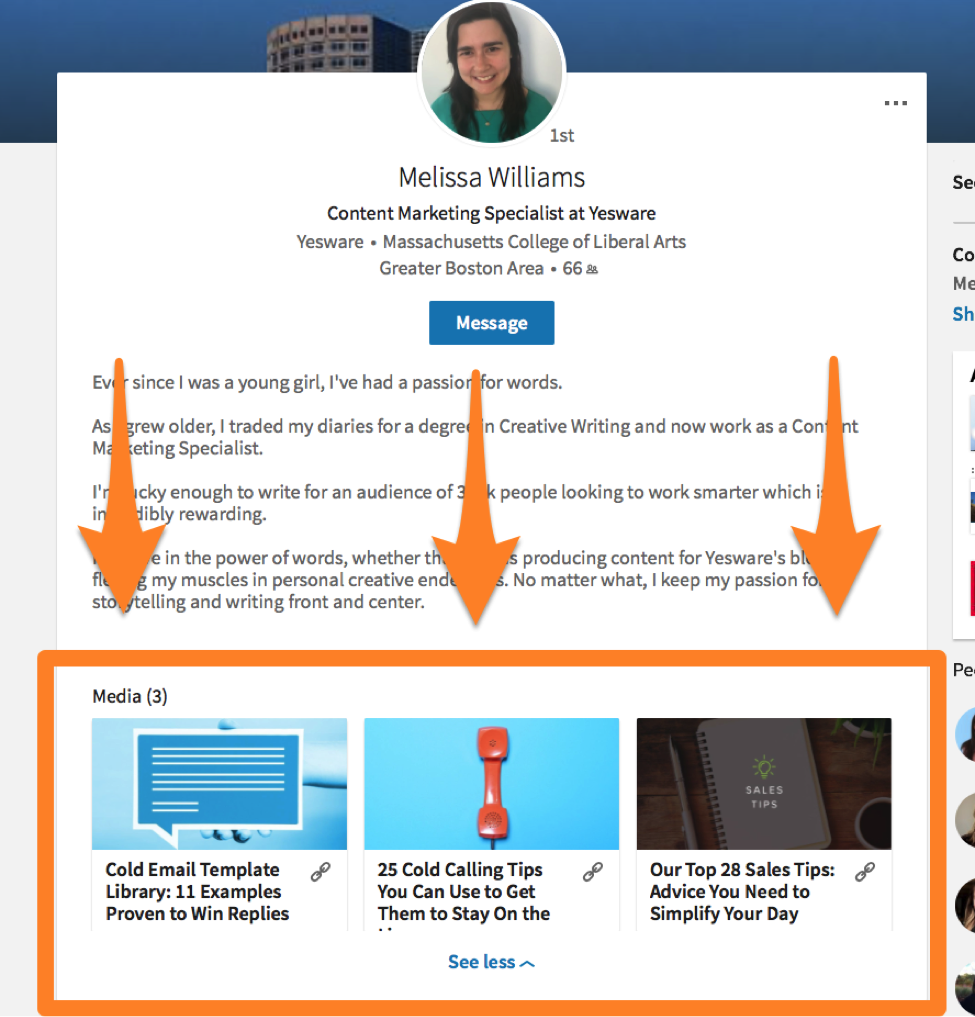This screenshot has width=975, height=1017.
Task: Open the Sales Tips notebook media thumbnail
Action: pyautogui.click(x=763, y=784)
